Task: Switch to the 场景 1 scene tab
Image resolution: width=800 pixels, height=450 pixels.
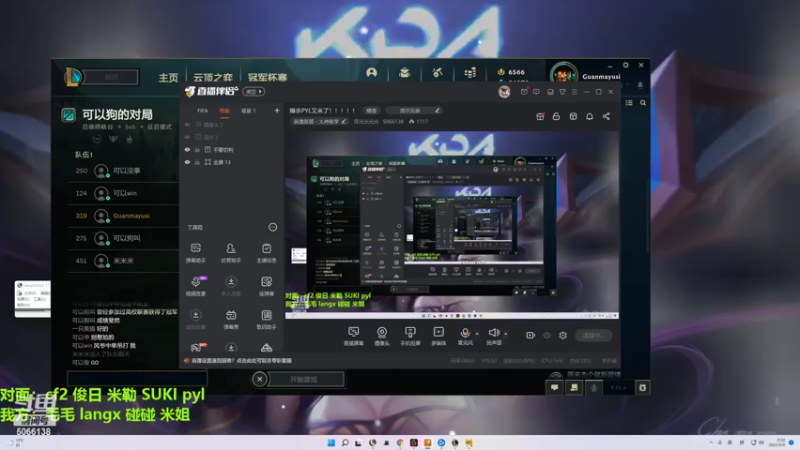Action: 248,111
